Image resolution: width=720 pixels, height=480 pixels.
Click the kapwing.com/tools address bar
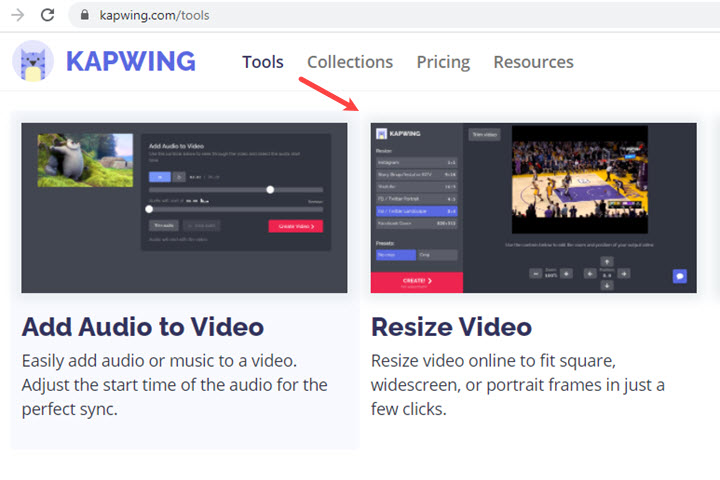pos(395,15)
